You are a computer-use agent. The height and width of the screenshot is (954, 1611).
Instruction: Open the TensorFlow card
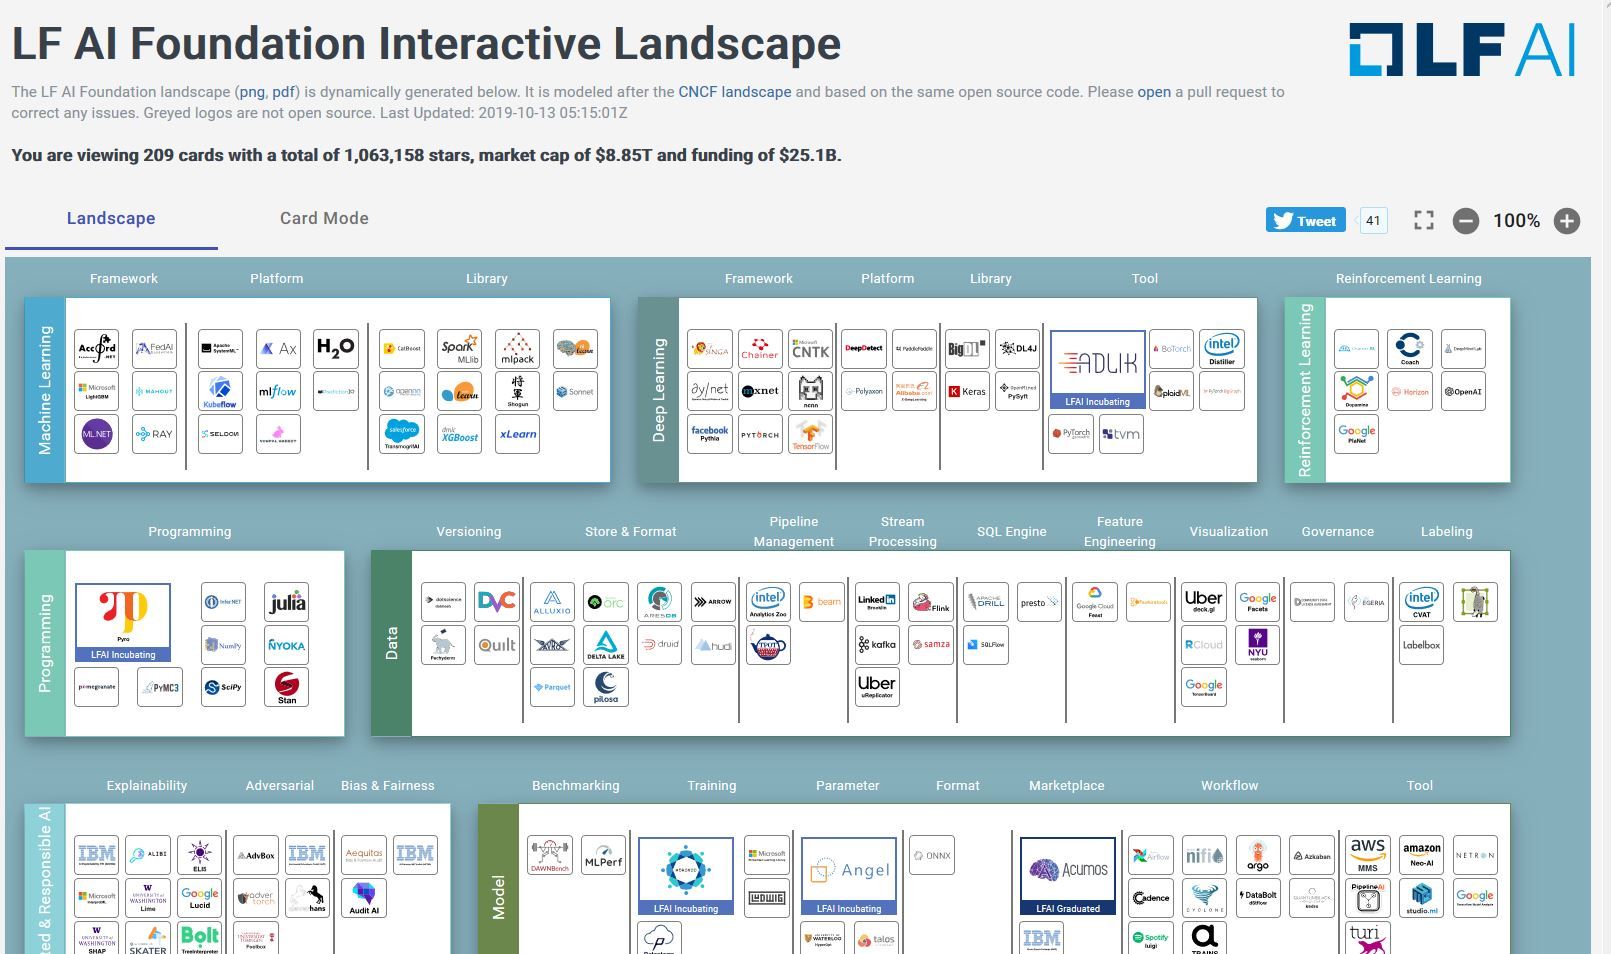pyautogui.click(x=811, y=434)
